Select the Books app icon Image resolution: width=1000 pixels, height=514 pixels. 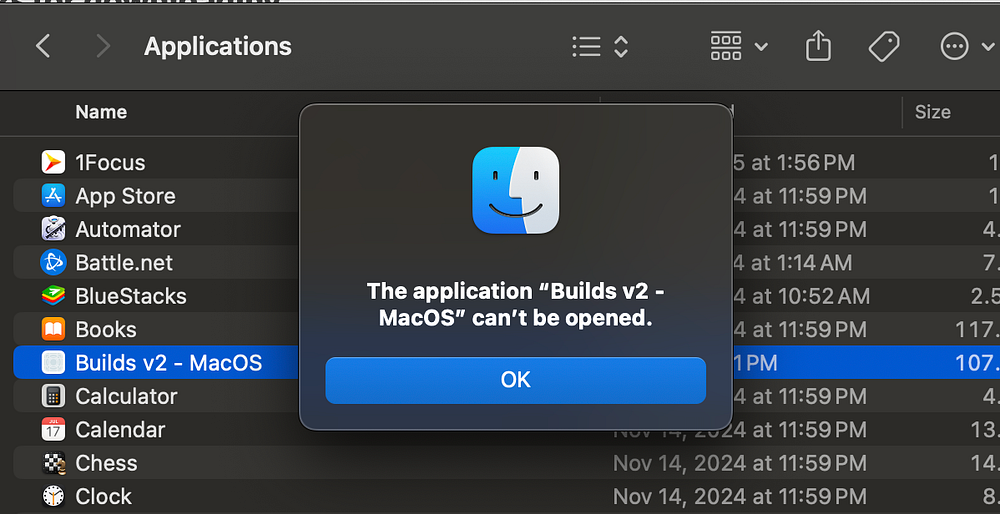coord(53,329)
